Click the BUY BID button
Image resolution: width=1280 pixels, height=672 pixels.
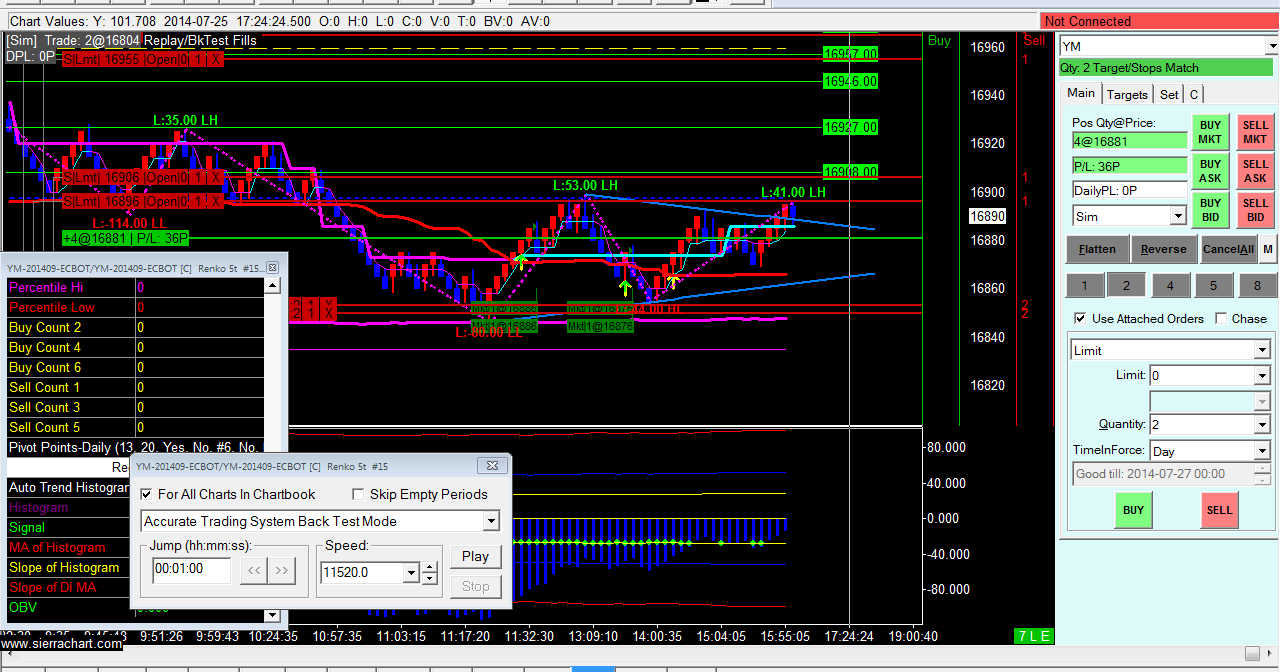tap(1210, 210)
